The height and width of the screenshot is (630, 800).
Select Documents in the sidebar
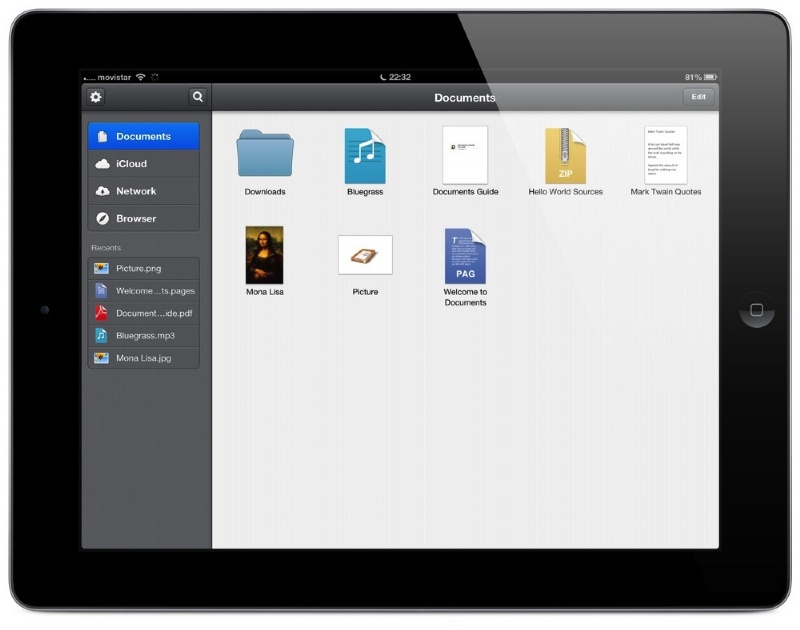pyautogui.click(x=143, y=137)
